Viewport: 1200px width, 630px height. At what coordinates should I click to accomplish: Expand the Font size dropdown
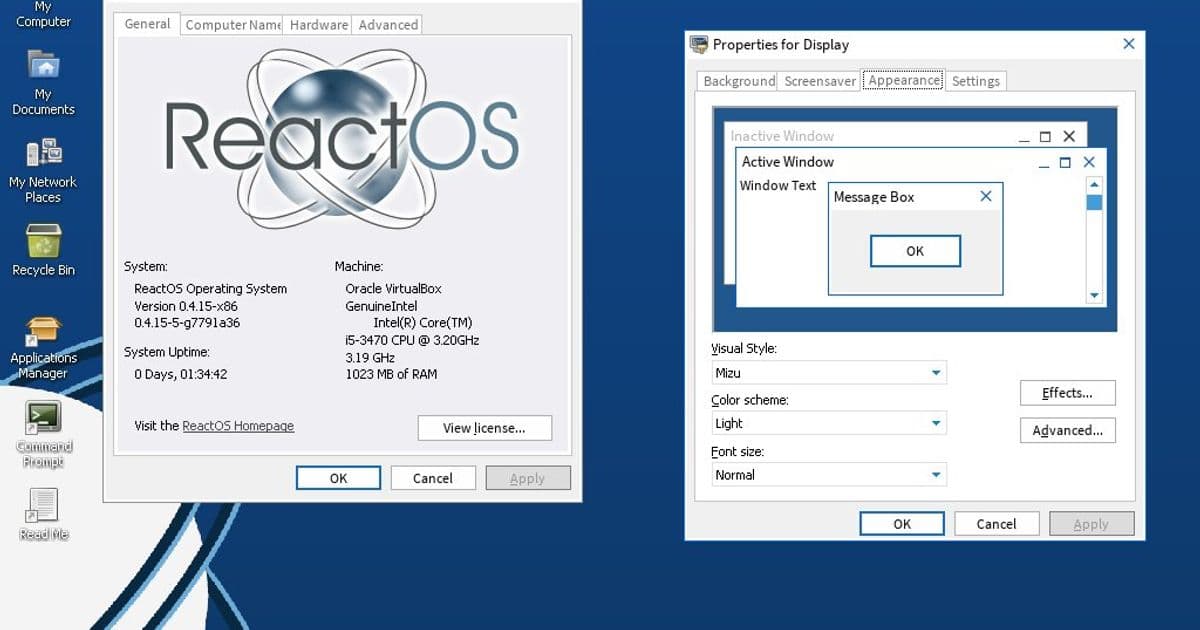tap(937, 474)
